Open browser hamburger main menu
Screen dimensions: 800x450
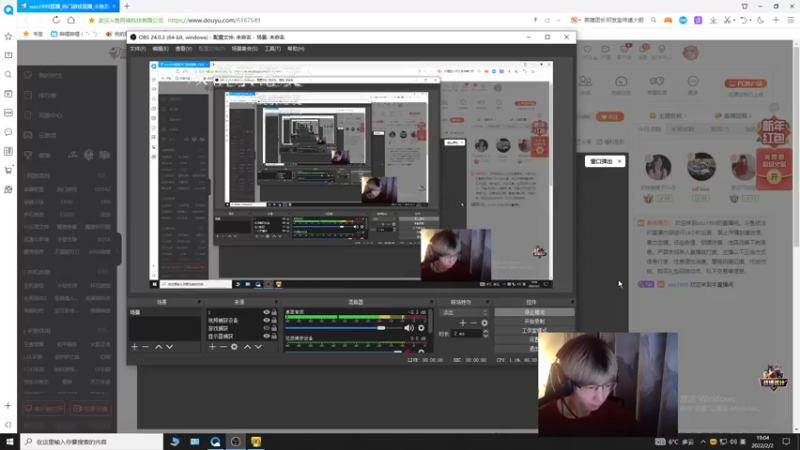(791, 20)
